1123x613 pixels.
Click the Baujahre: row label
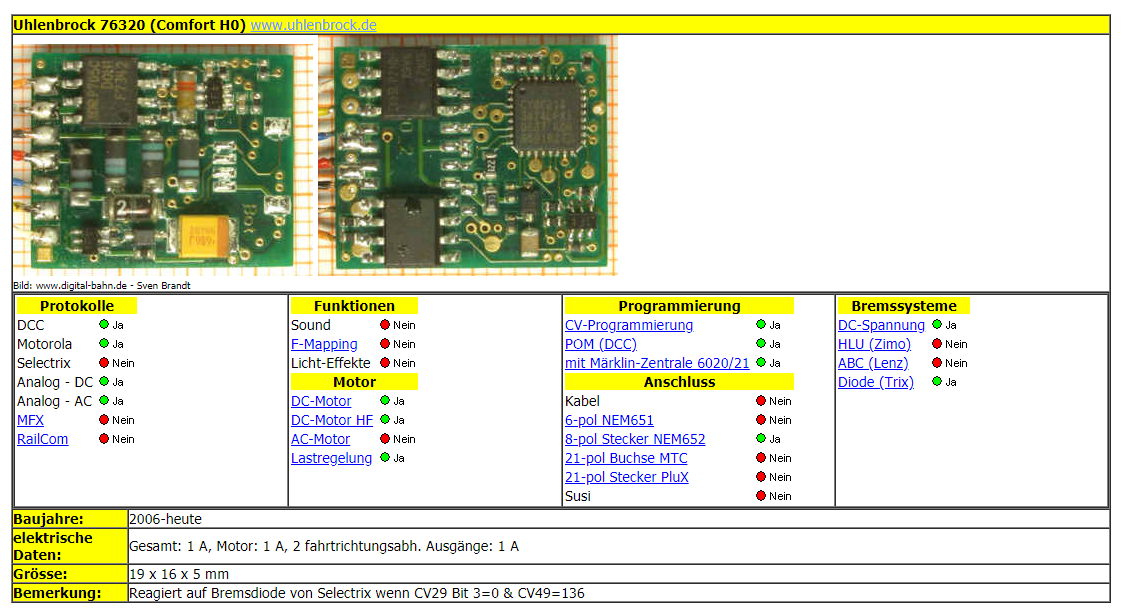[x=48, y=519]
